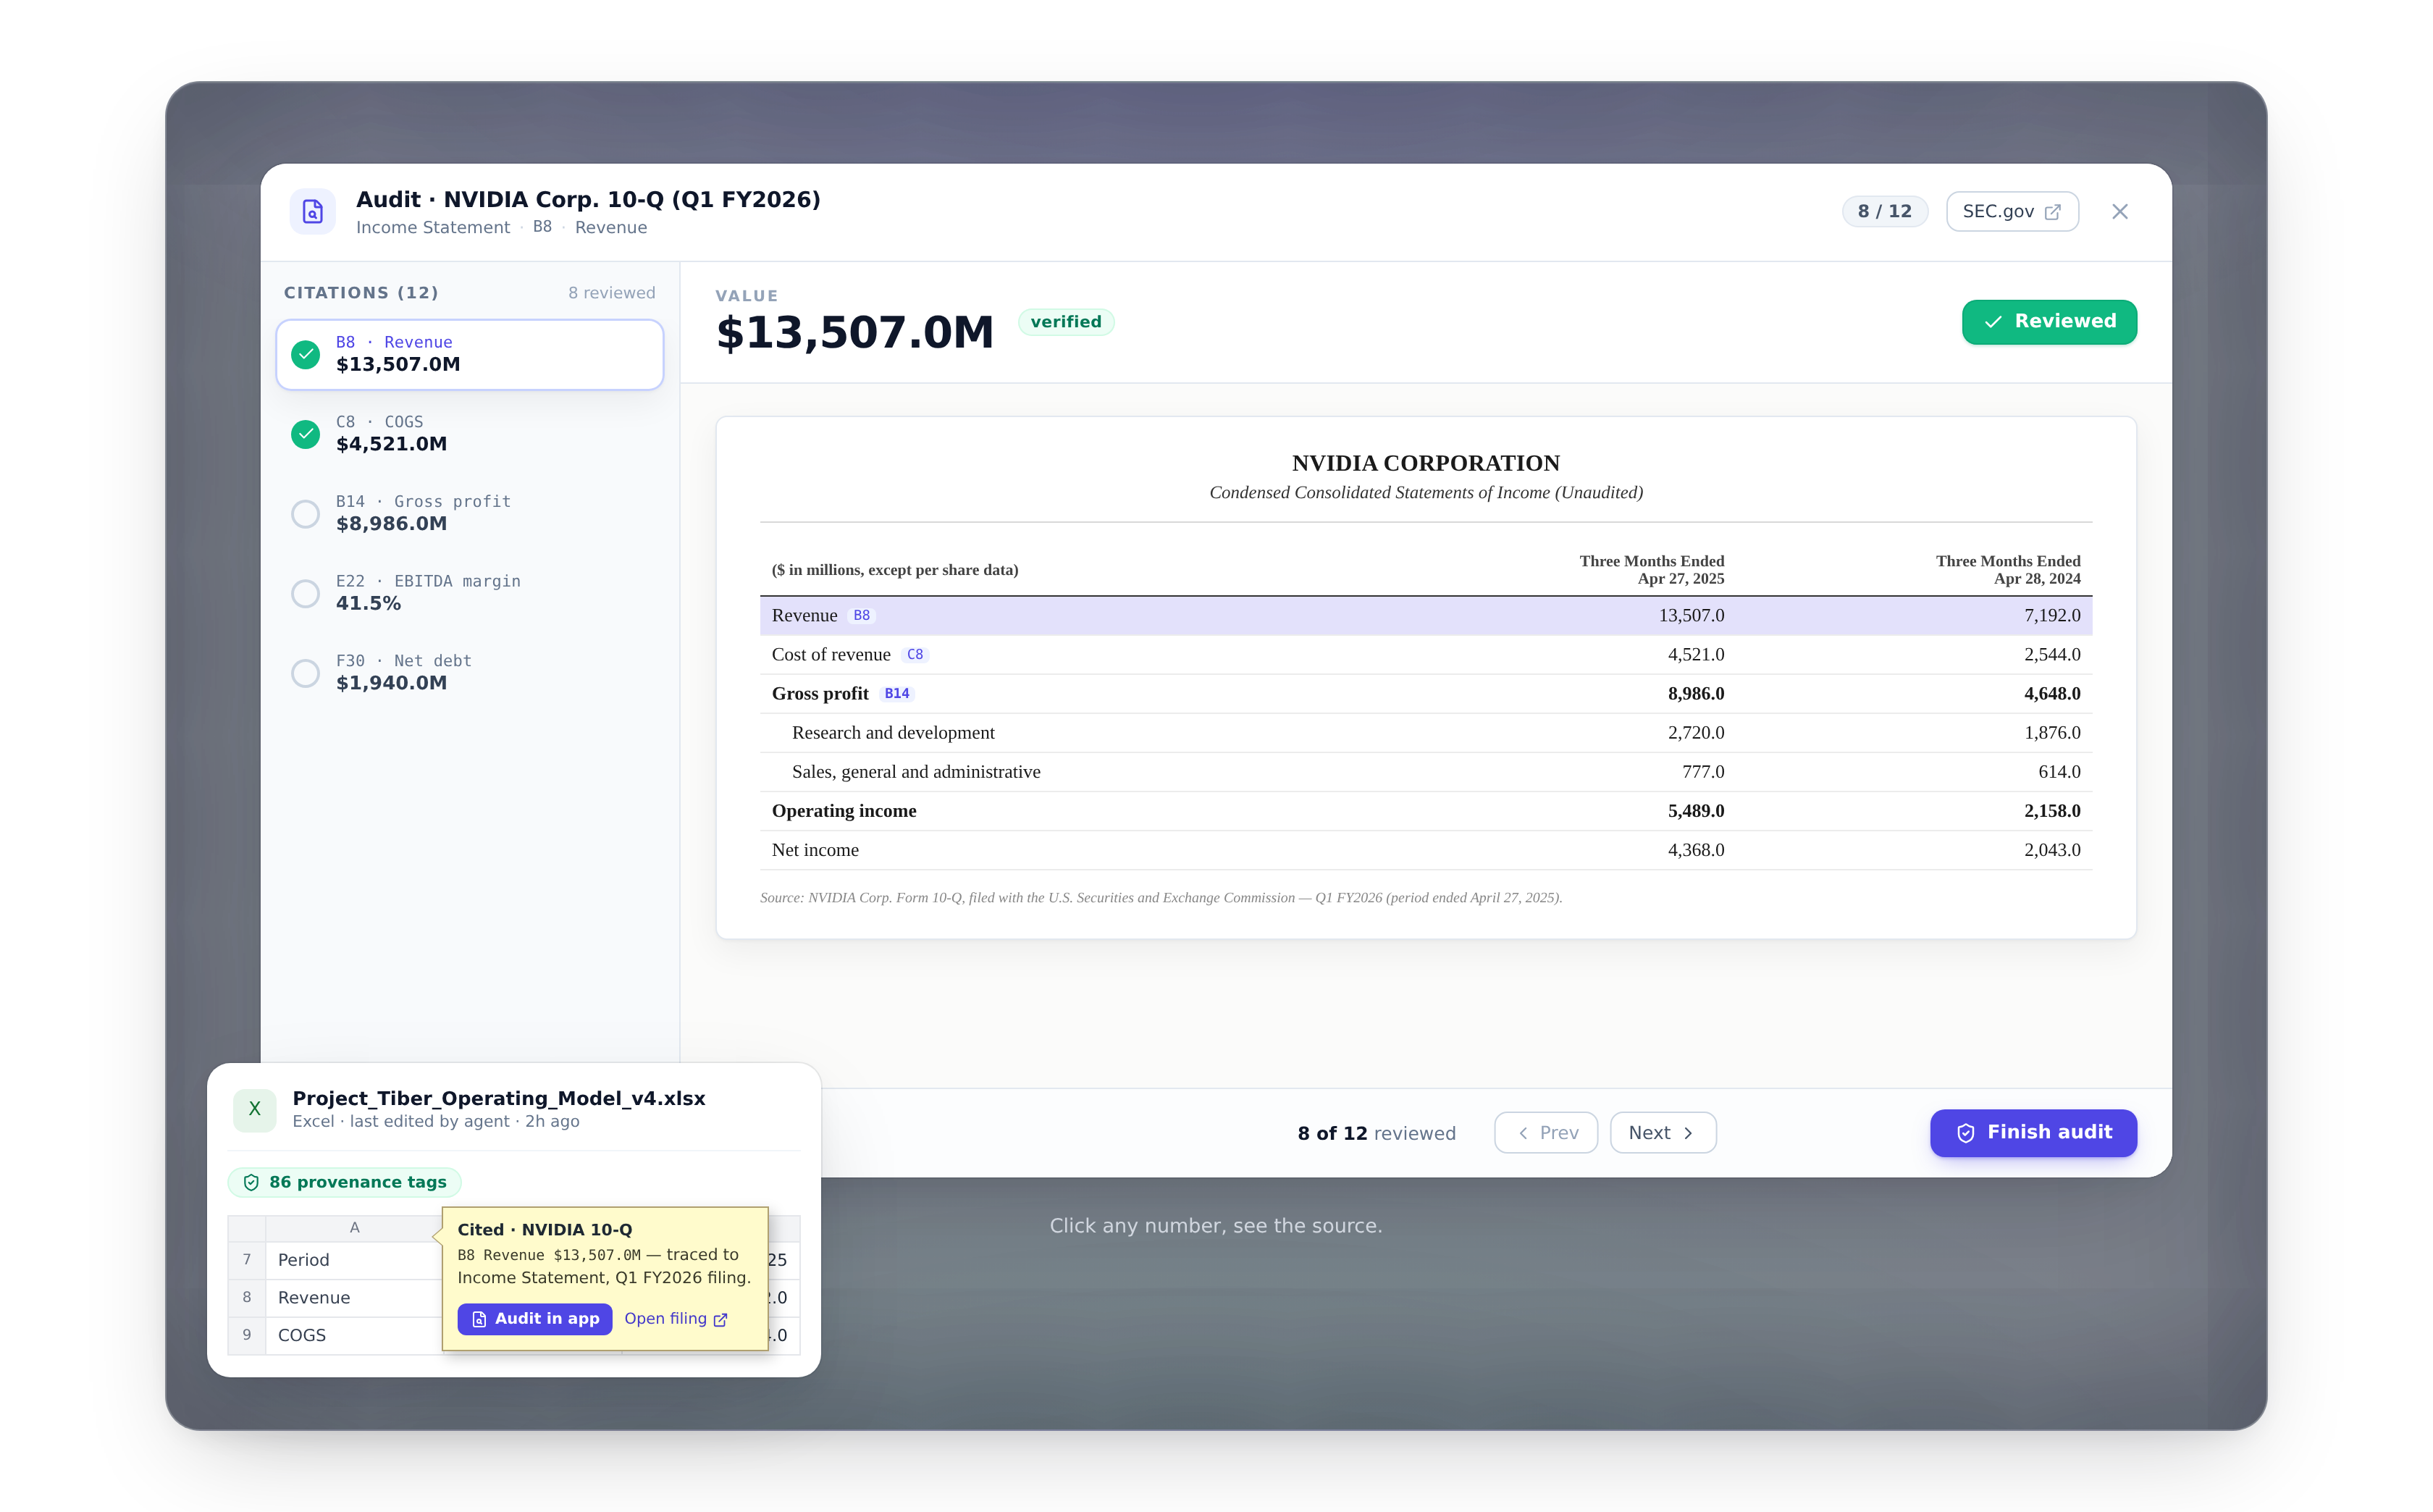Click the checkmark icon on Reviewed button
Viewport: 2433px width, 1512px height.
pos(1993,322)
